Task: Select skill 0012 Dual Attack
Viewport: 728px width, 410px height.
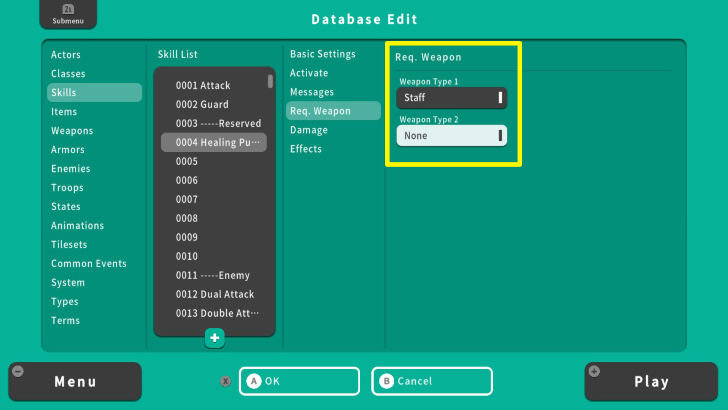Action: [x=214, y=295]
